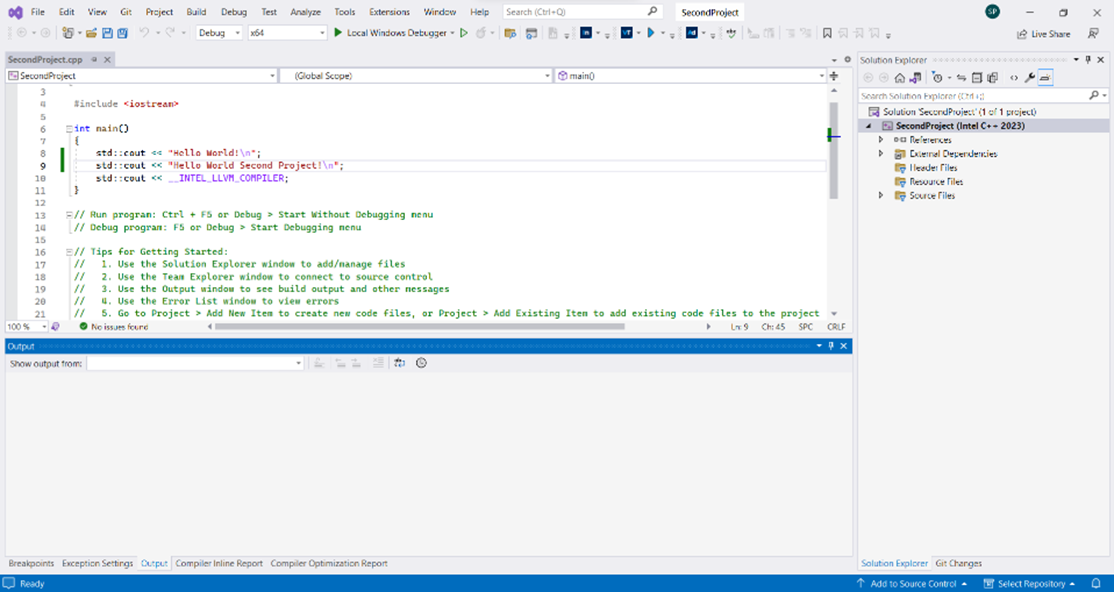Toggle auto-hide pin on the Output panel

tap(831, 345)
